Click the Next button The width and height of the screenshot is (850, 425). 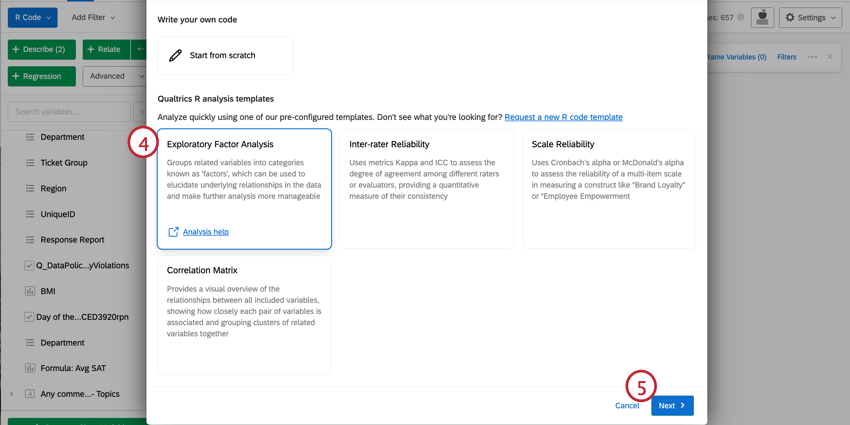[672, 405]
